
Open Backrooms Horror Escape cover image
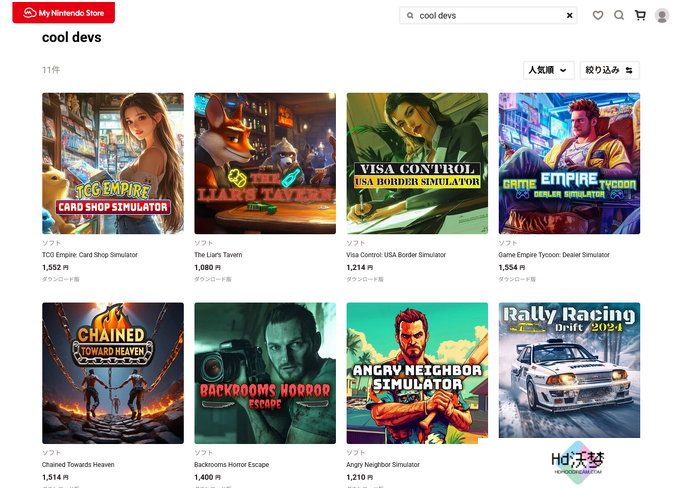point(265,373)
